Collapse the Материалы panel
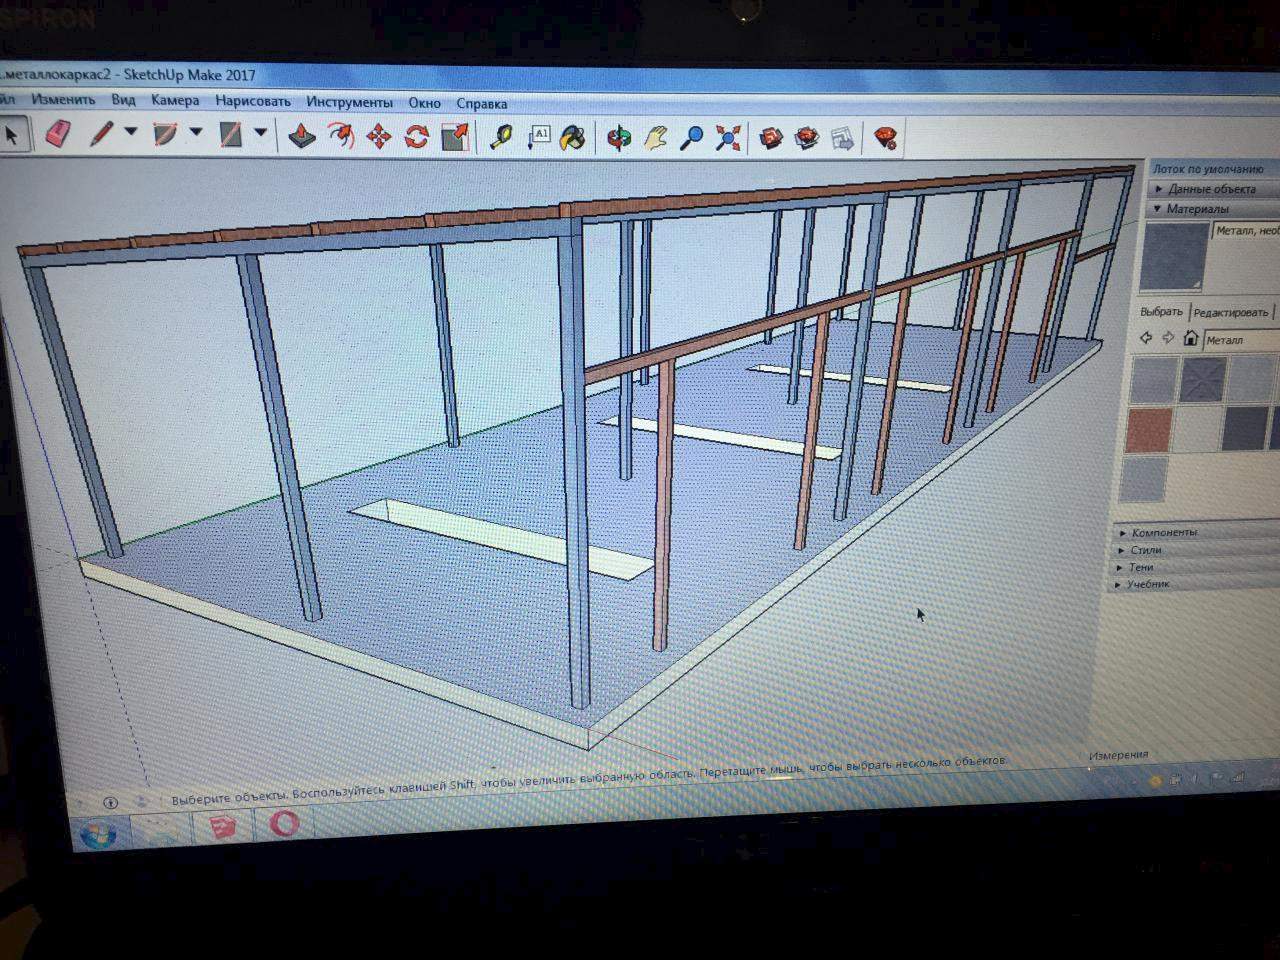 click(x=1214, y=209)
